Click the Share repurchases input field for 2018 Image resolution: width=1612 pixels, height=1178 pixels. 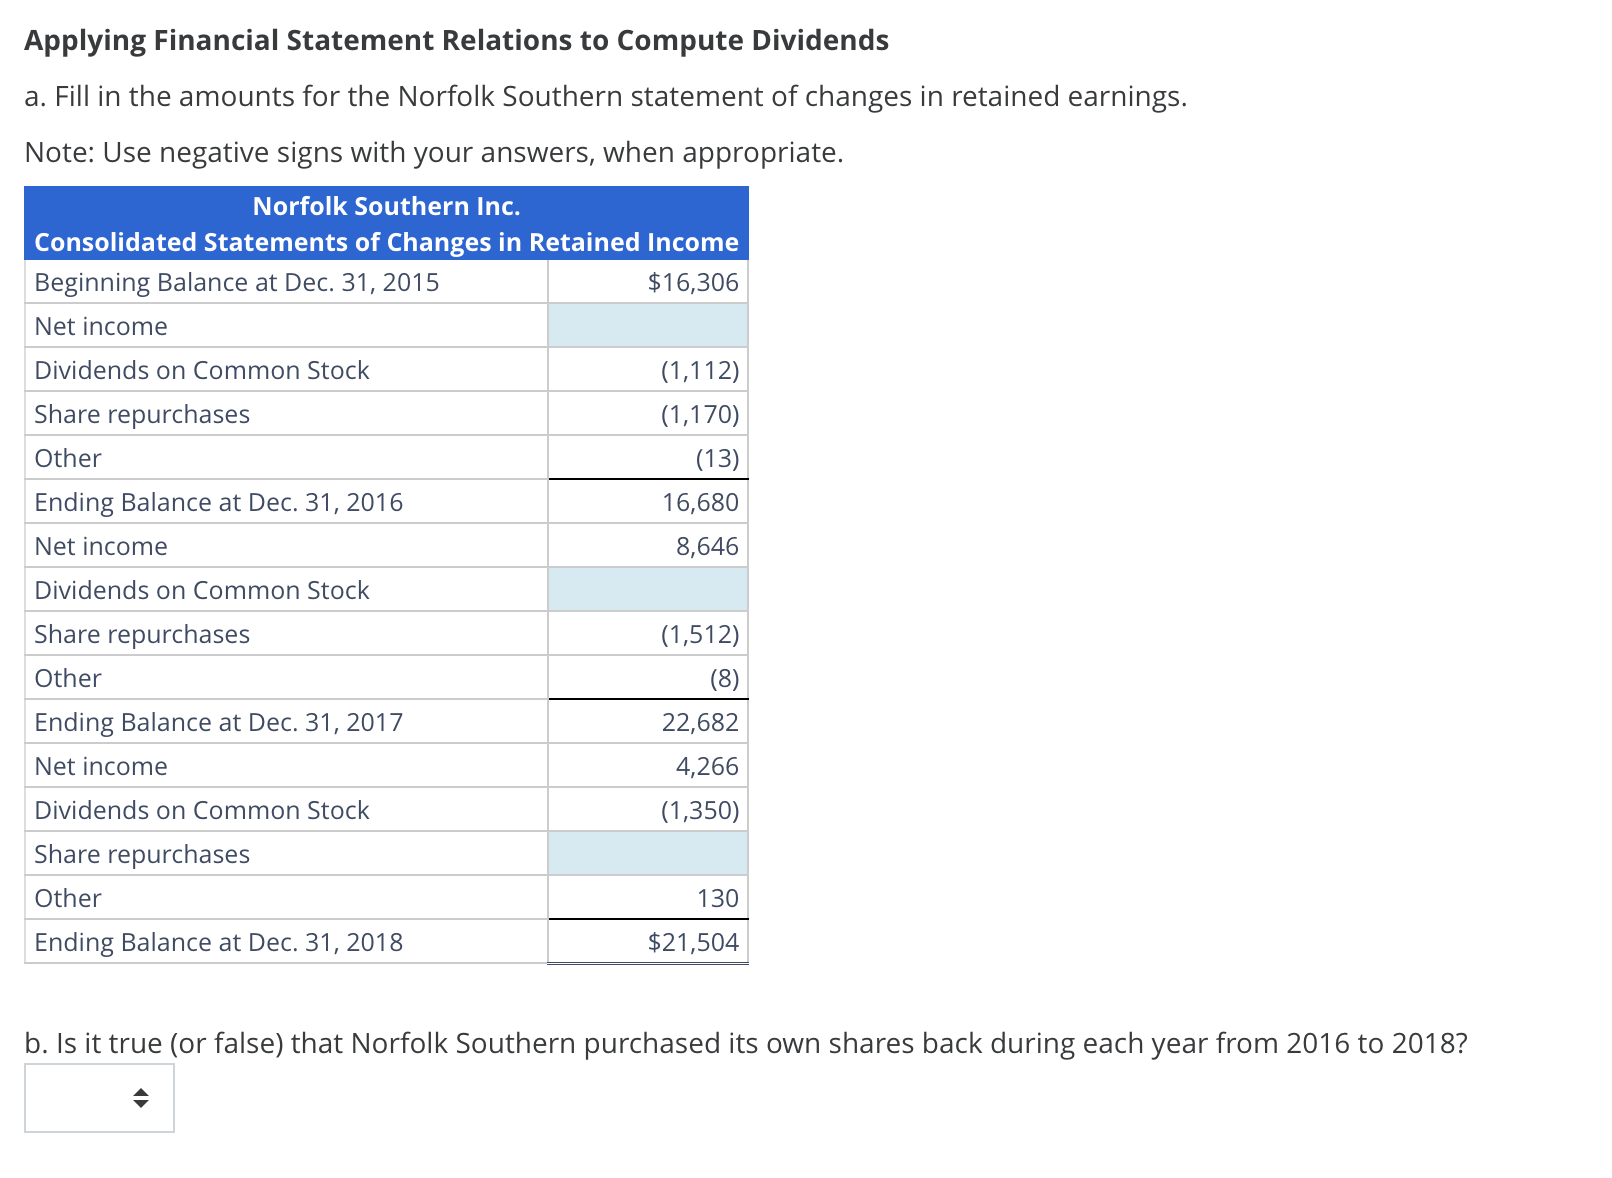[647, 853]
